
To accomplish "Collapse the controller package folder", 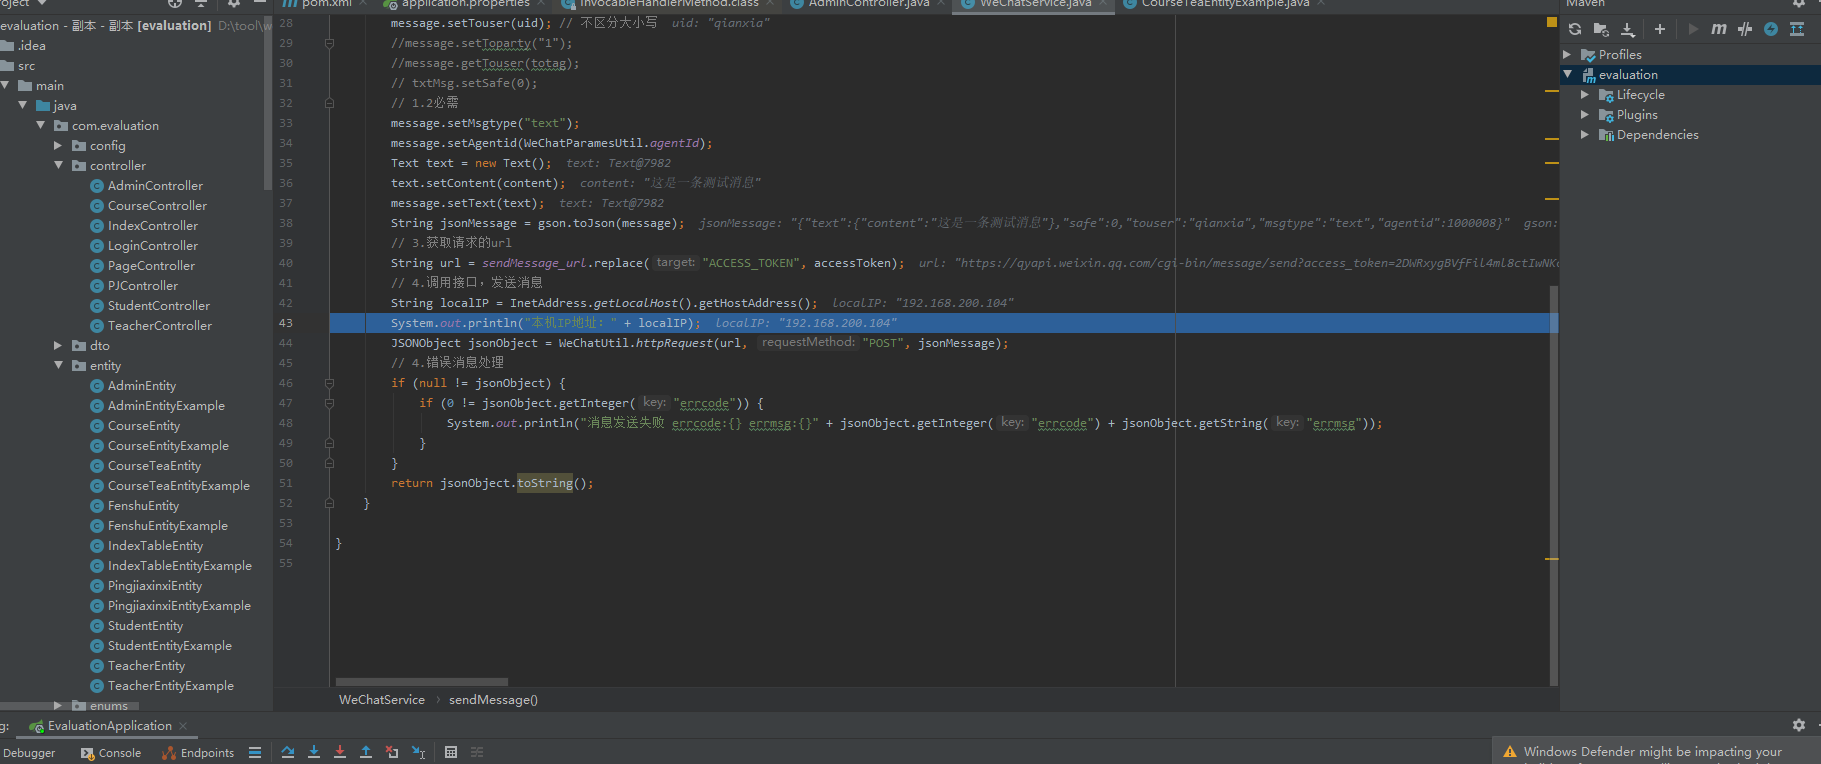I will point(58,166).
